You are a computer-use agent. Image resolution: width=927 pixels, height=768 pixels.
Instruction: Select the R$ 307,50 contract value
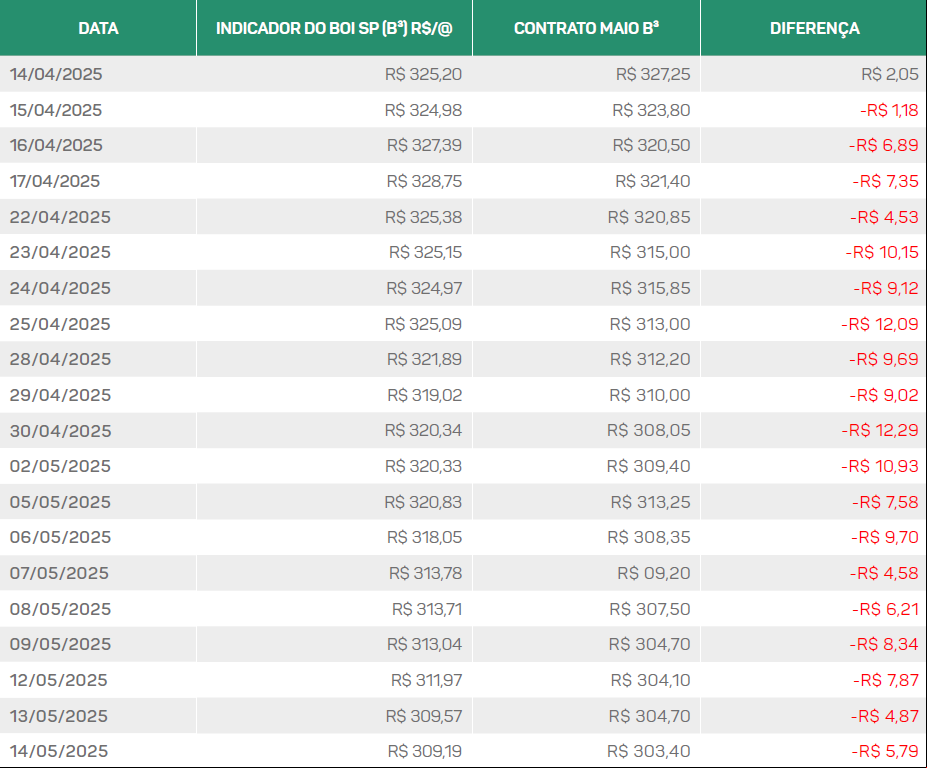click(x=650, y=610)
